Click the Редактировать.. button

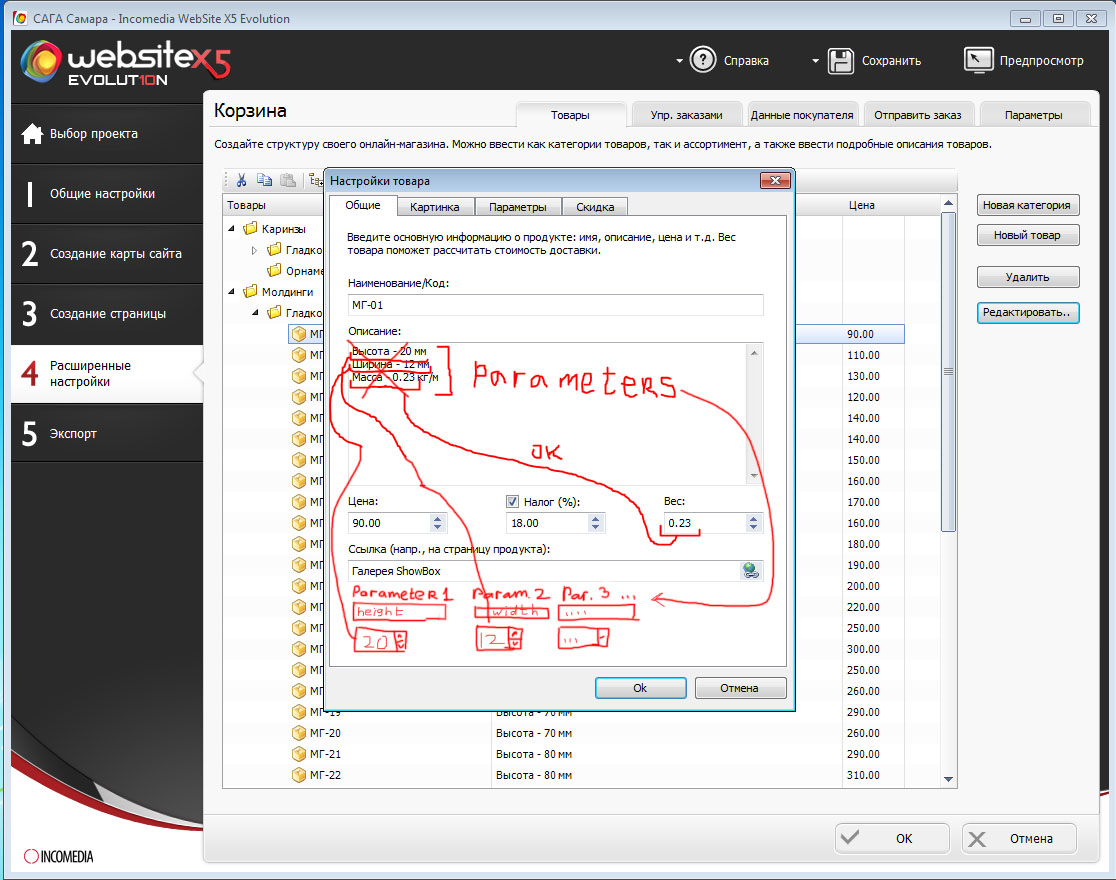[1027, 312]
